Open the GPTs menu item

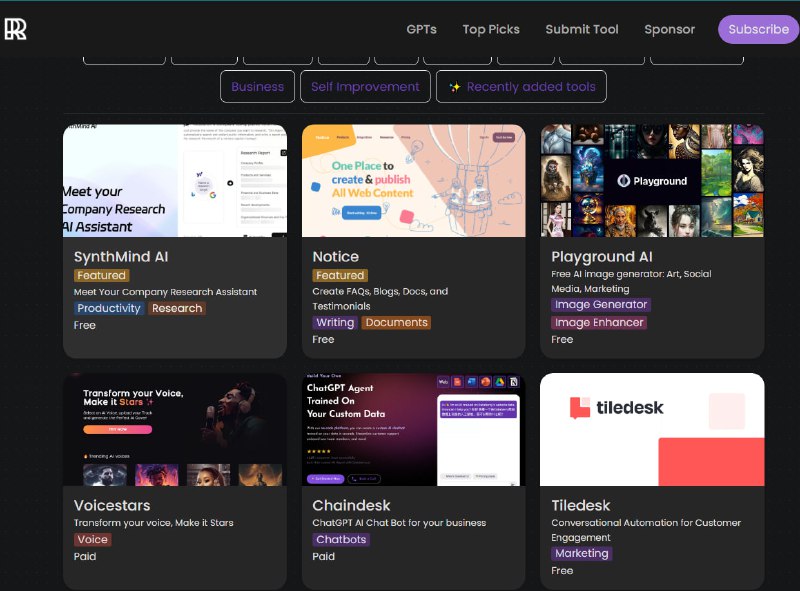pos(421,29)
